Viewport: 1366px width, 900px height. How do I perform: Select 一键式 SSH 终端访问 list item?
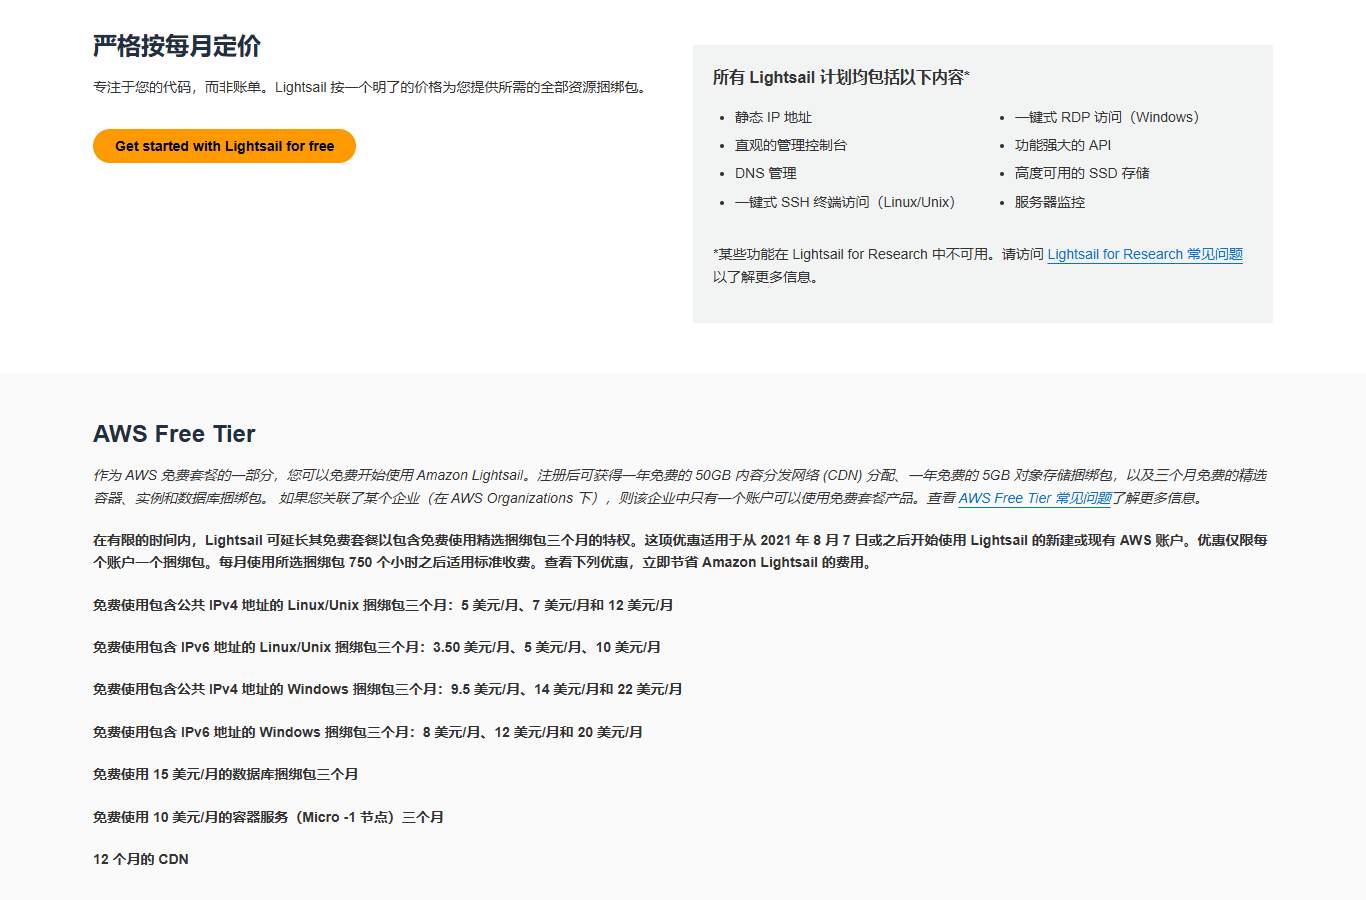click(848, 202)
